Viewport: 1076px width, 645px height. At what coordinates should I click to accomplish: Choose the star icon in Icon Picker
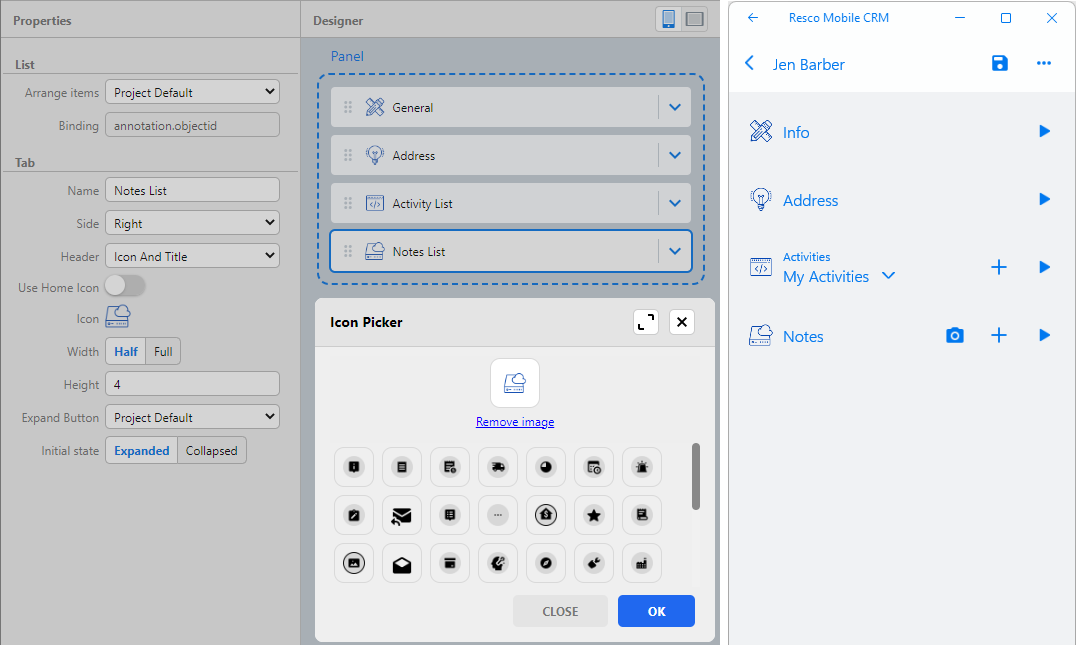pyautogui.click(x=594, y=515)
